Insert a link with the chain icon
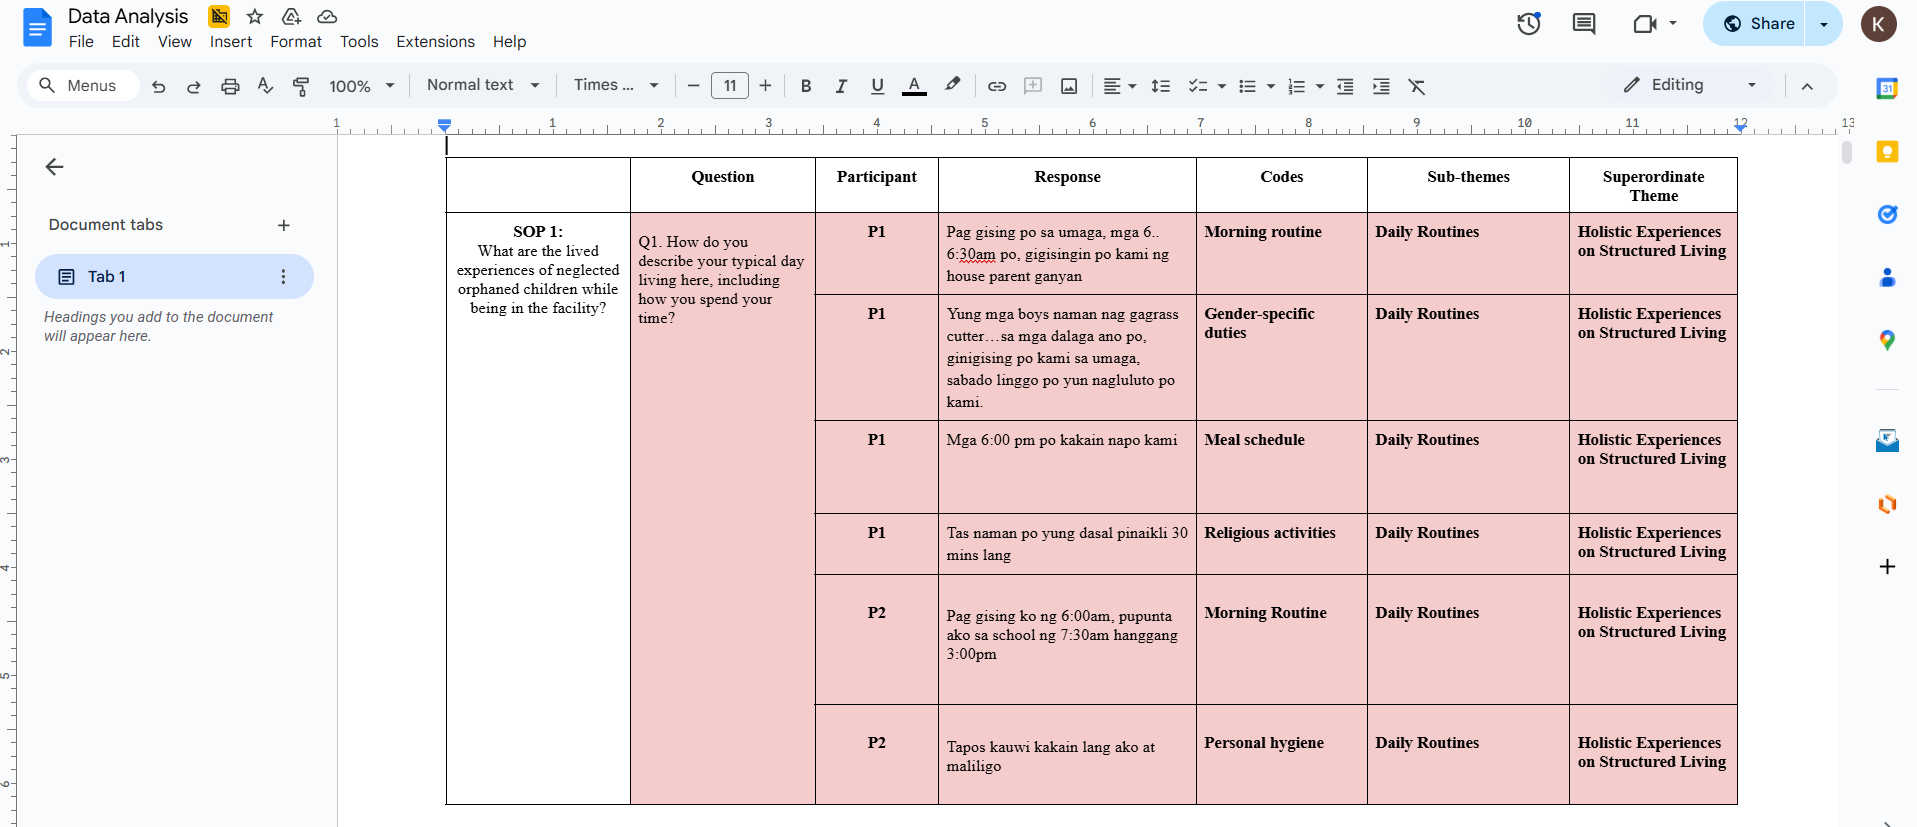The width and height of the screenshot is (1917, 827). point(997,86)
